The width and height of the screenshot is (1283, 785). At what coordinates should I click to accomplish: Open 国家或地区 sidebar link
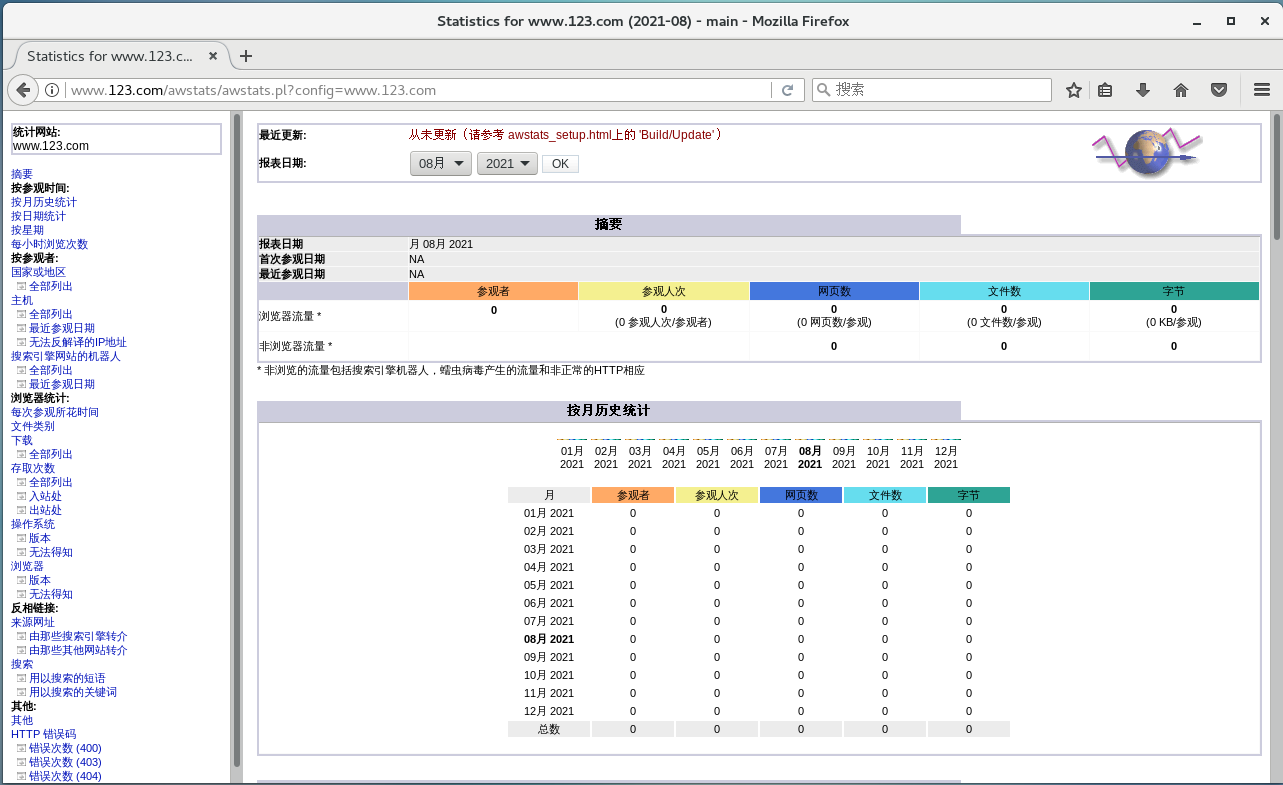(x=38, y=272)
